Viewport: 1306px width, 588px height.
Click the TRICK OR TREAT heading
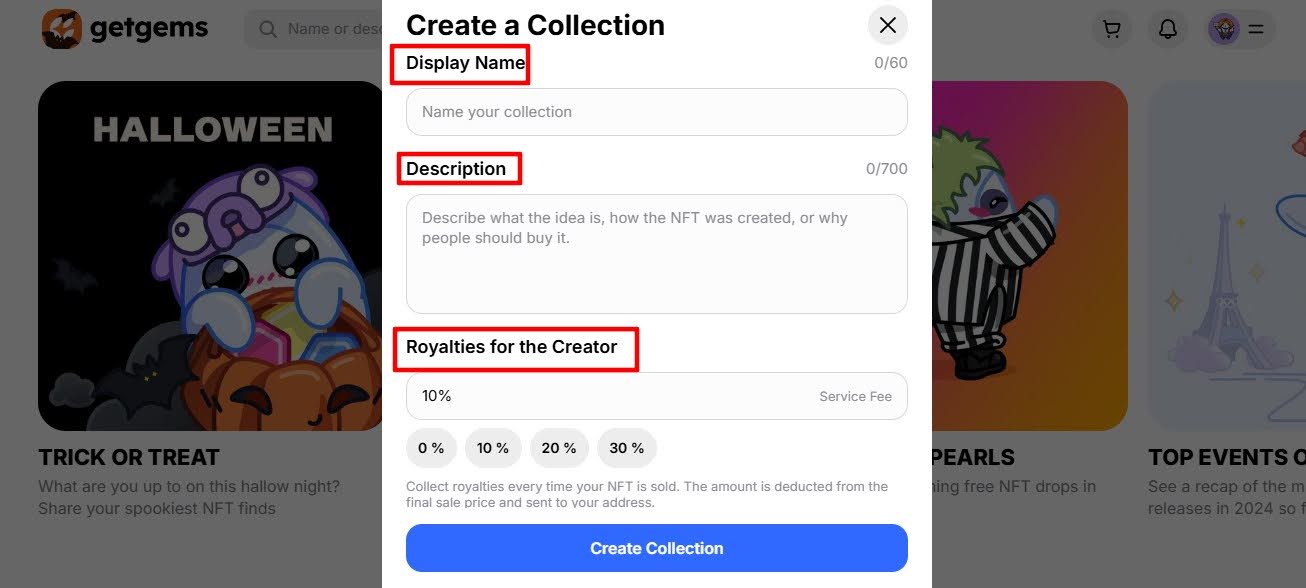coord(129,458)
